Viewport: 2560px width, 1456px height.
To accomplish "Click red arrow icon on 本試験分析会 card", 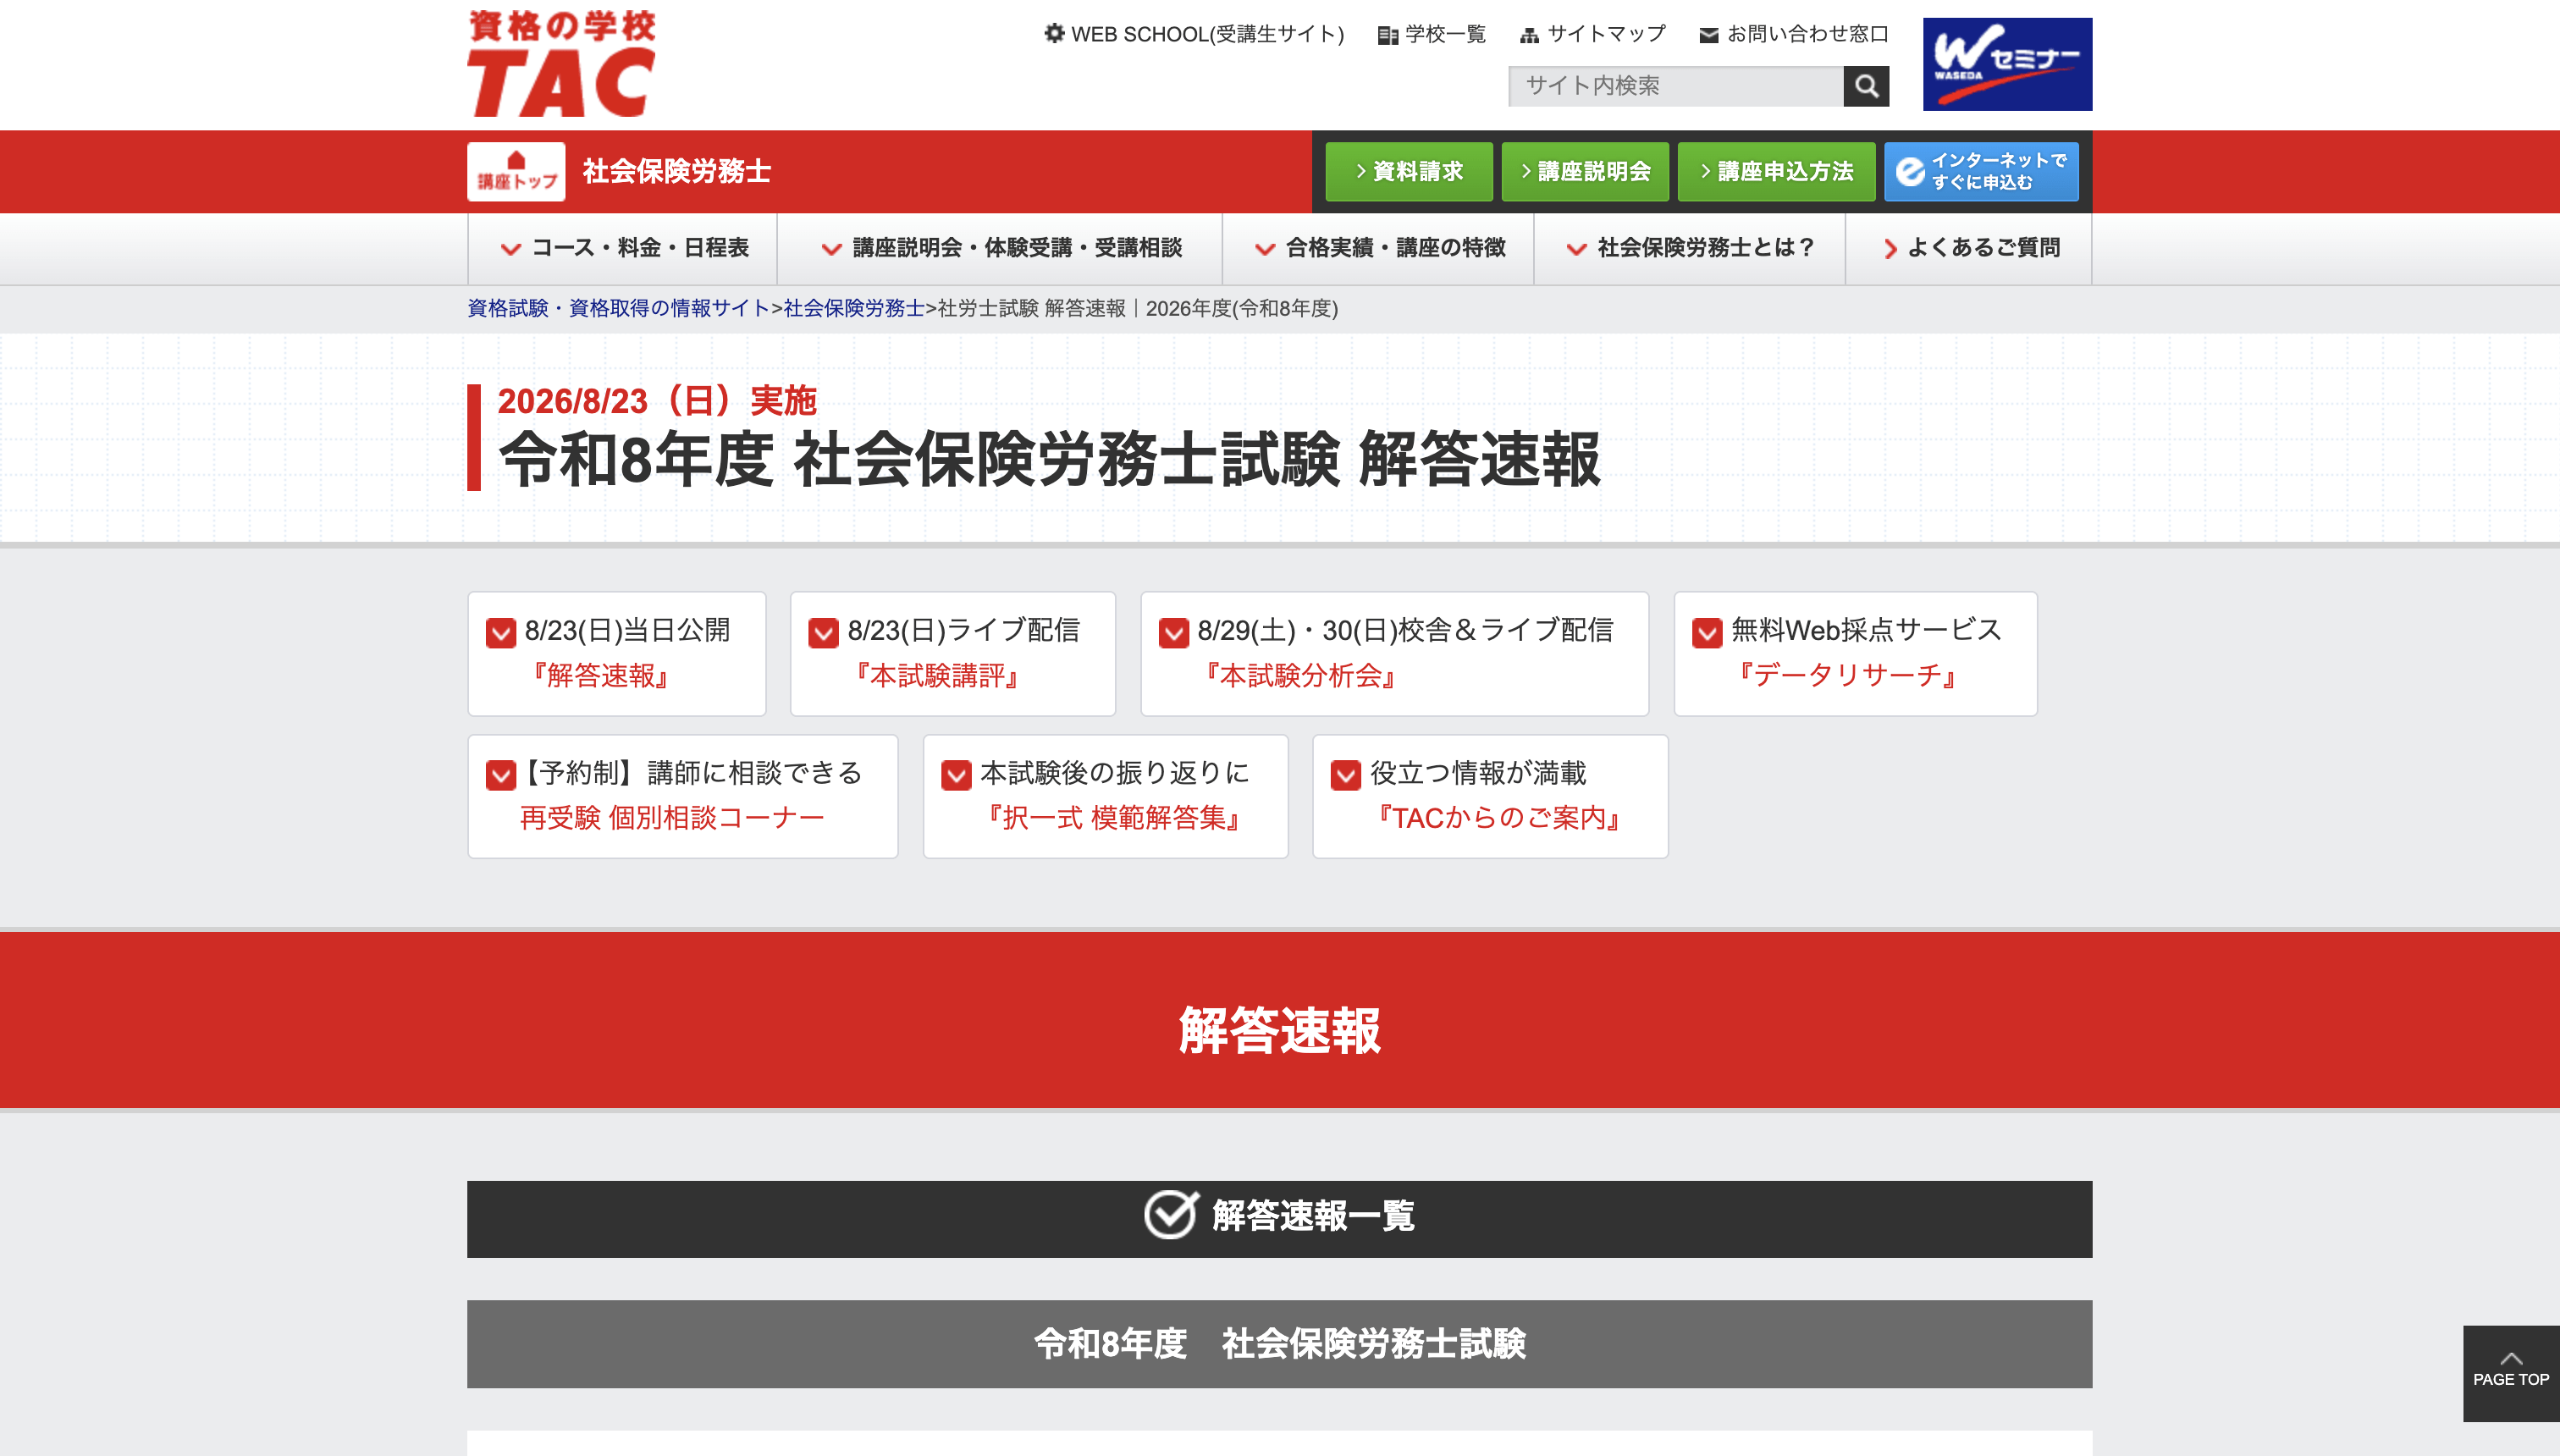I will coord(1173,633).
